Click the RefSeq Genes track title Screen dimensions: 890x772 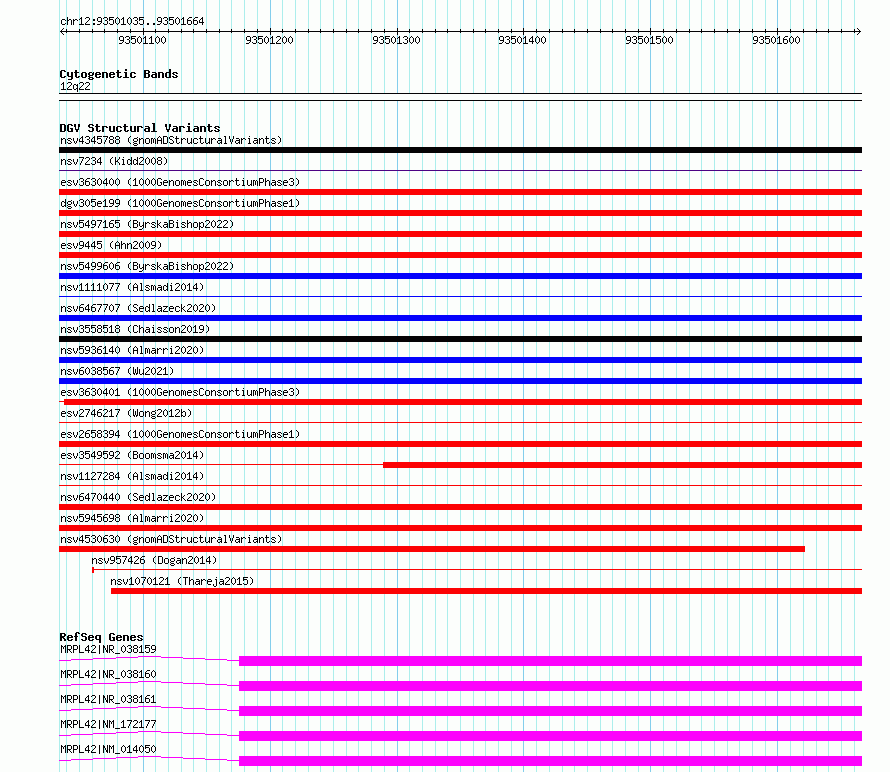(x=102, y=637)
